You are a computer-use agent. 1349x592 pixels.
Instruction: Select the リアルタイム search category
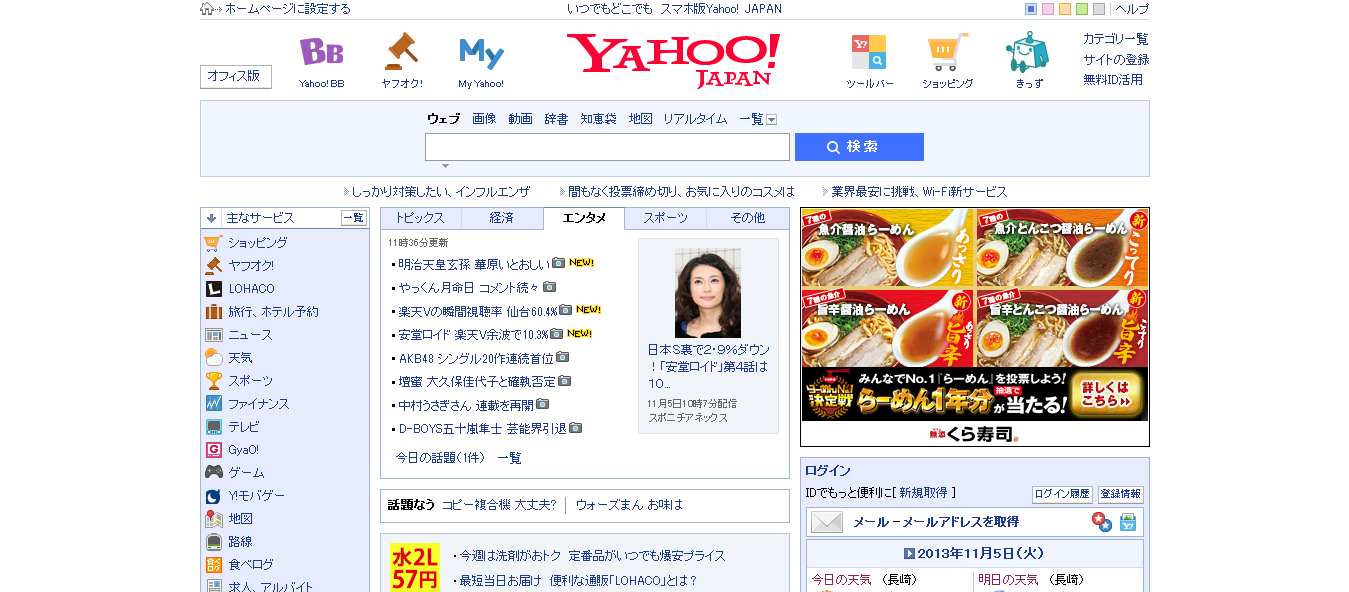695,119
